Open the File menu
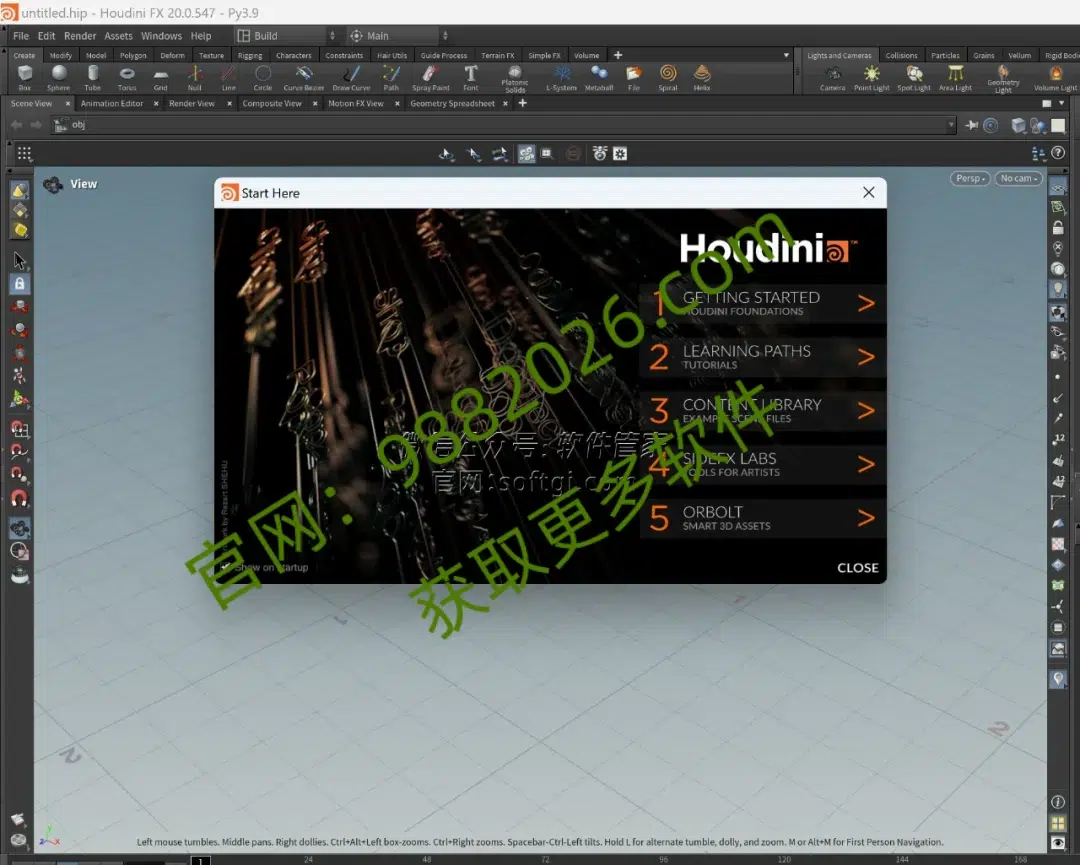The image size is (1080, 865). coord(21,36)
